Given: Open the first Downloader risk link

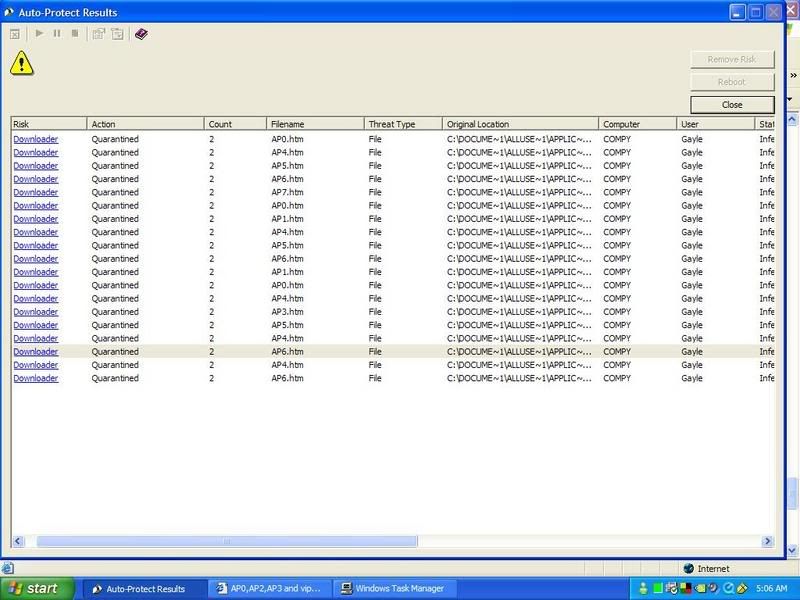Looking at the screenshot, I should coord(35,139).
